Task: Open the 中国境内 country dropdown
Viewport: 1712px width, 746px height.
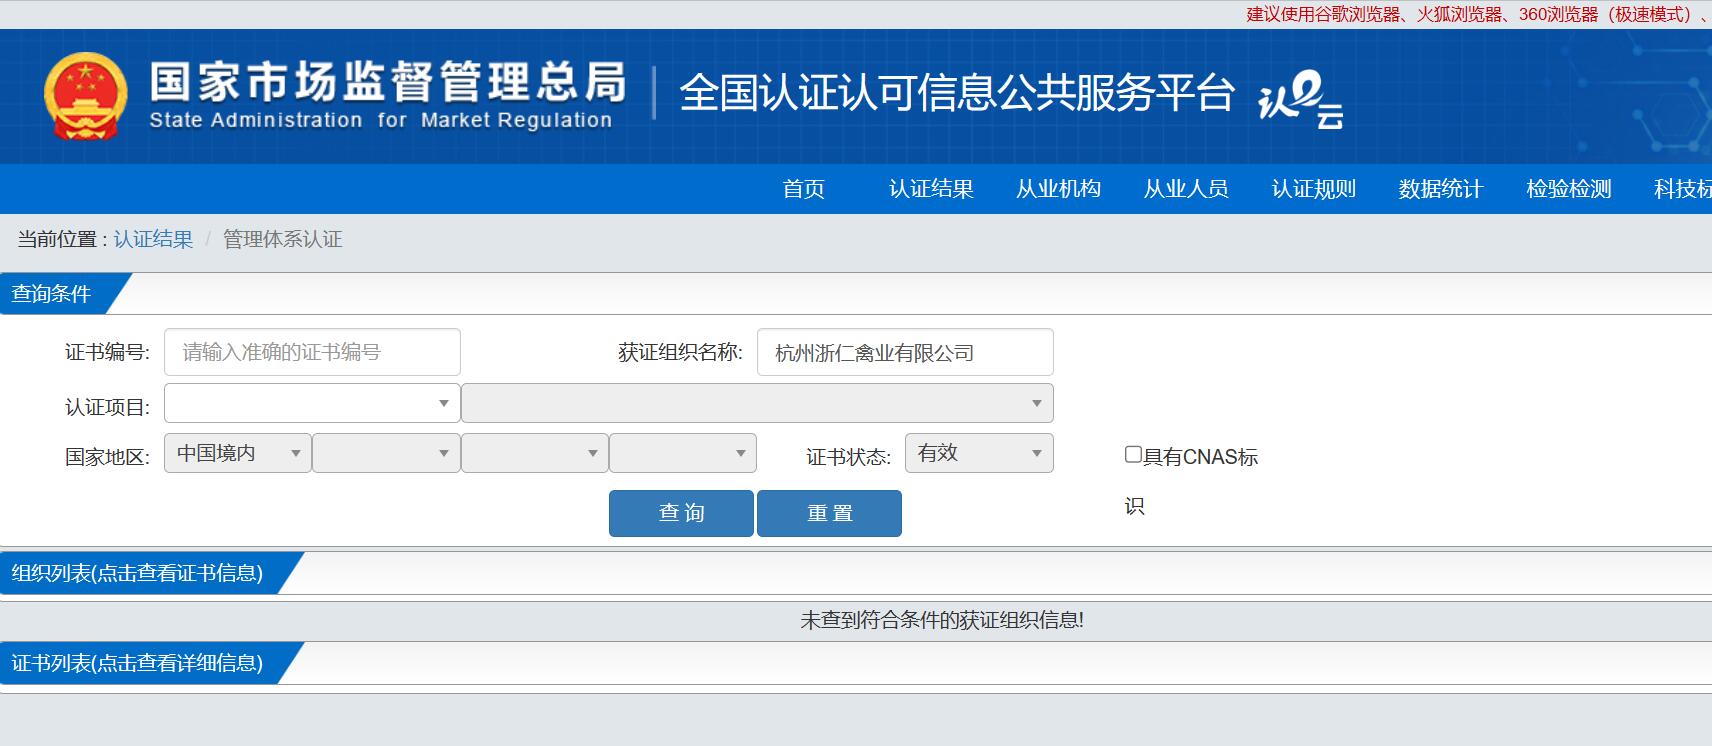Action: [x=238, y=453]
